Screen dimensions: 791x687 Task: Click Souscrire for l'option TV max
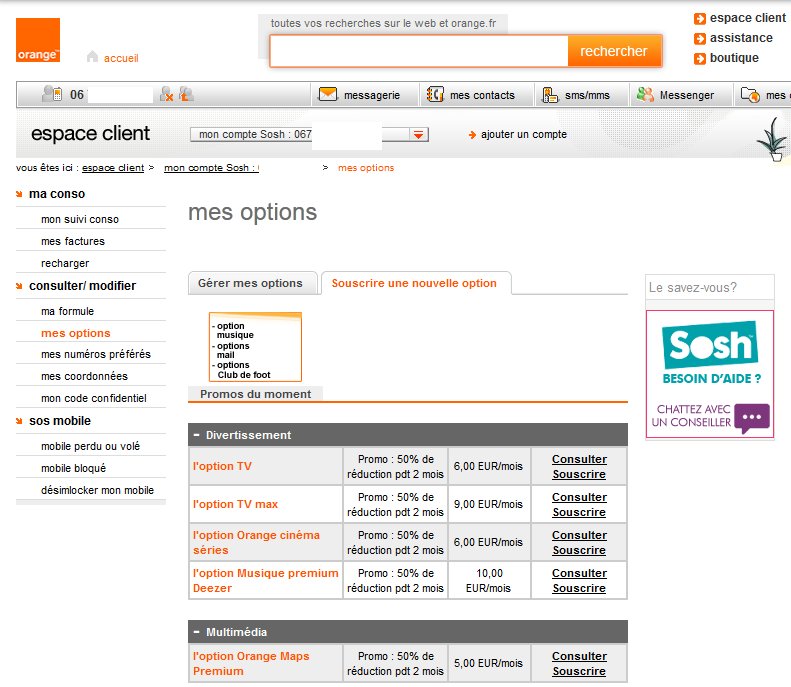click(579, 512)
